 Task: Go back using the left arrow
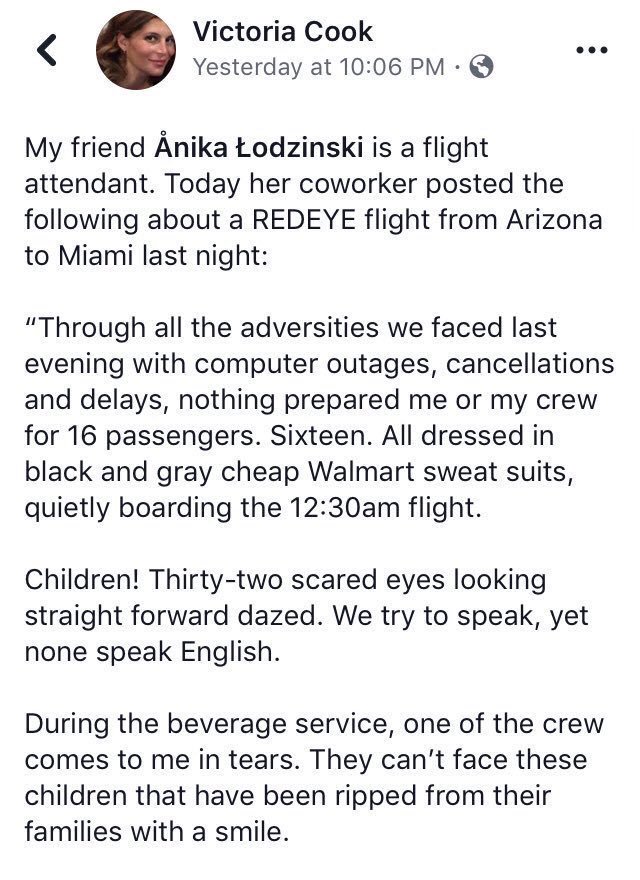click(47, 50)
